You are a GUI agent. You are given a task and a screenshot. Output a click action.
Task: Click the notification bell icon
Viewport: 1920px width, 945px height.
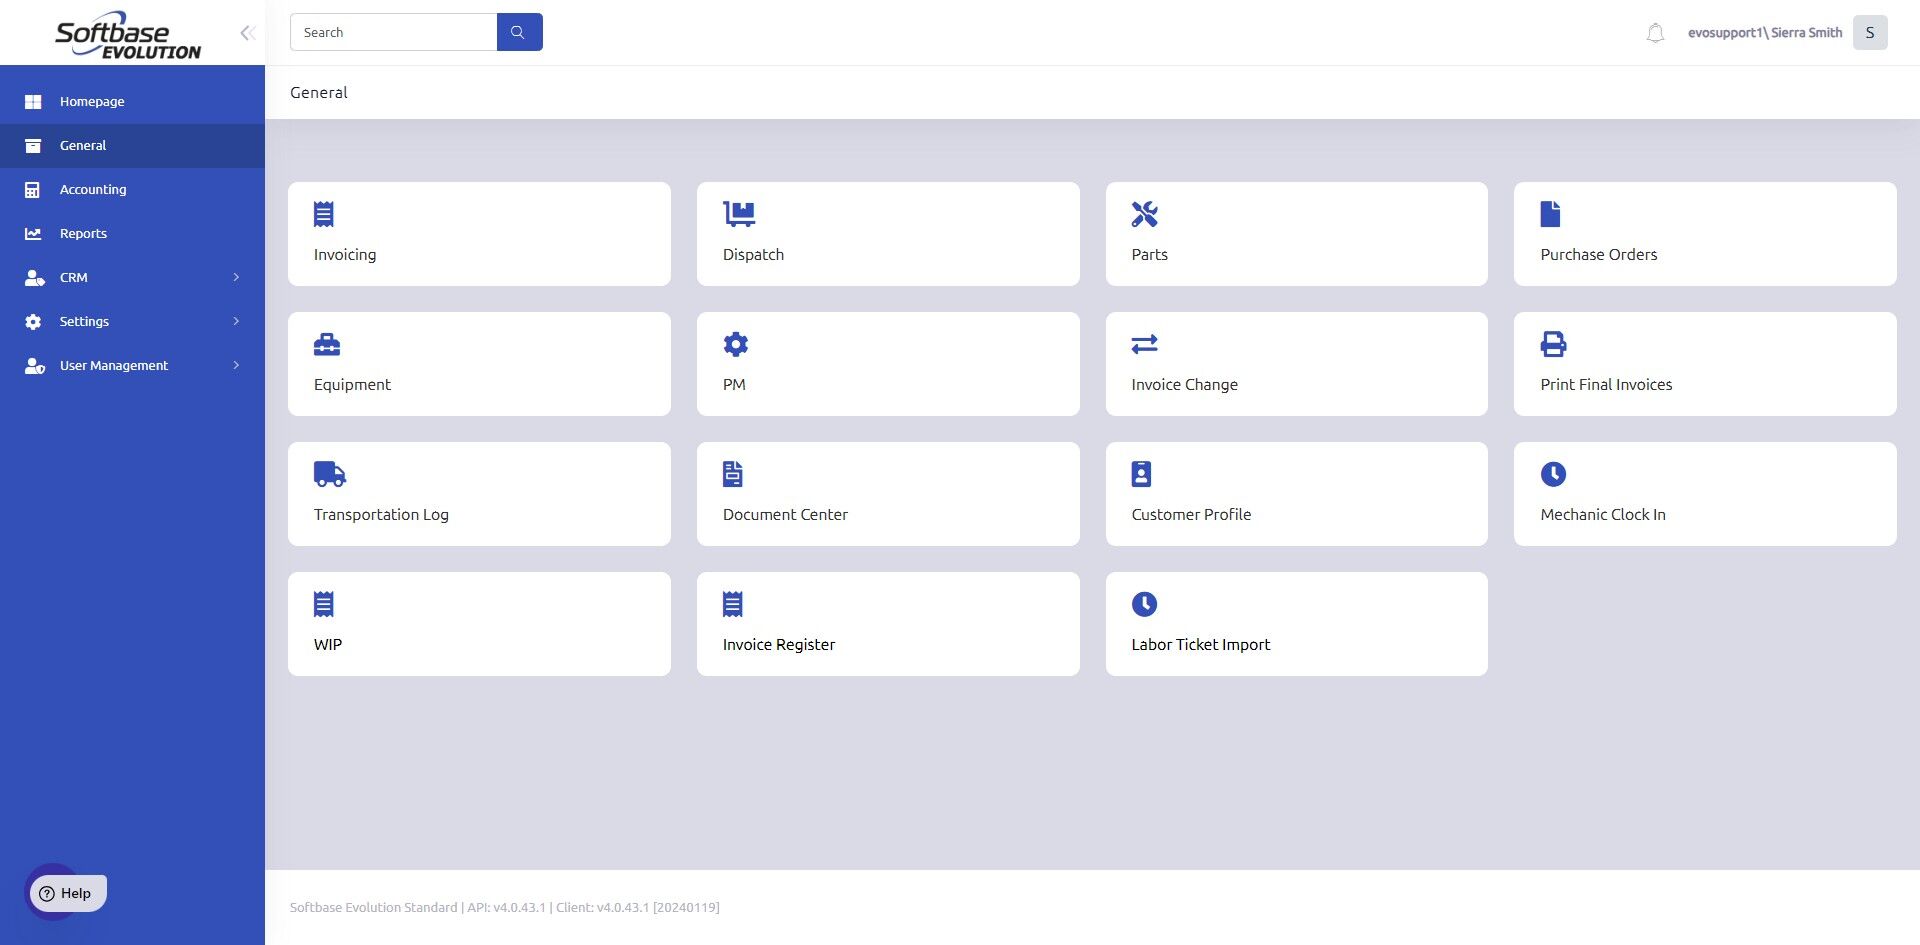(1655, 33)
